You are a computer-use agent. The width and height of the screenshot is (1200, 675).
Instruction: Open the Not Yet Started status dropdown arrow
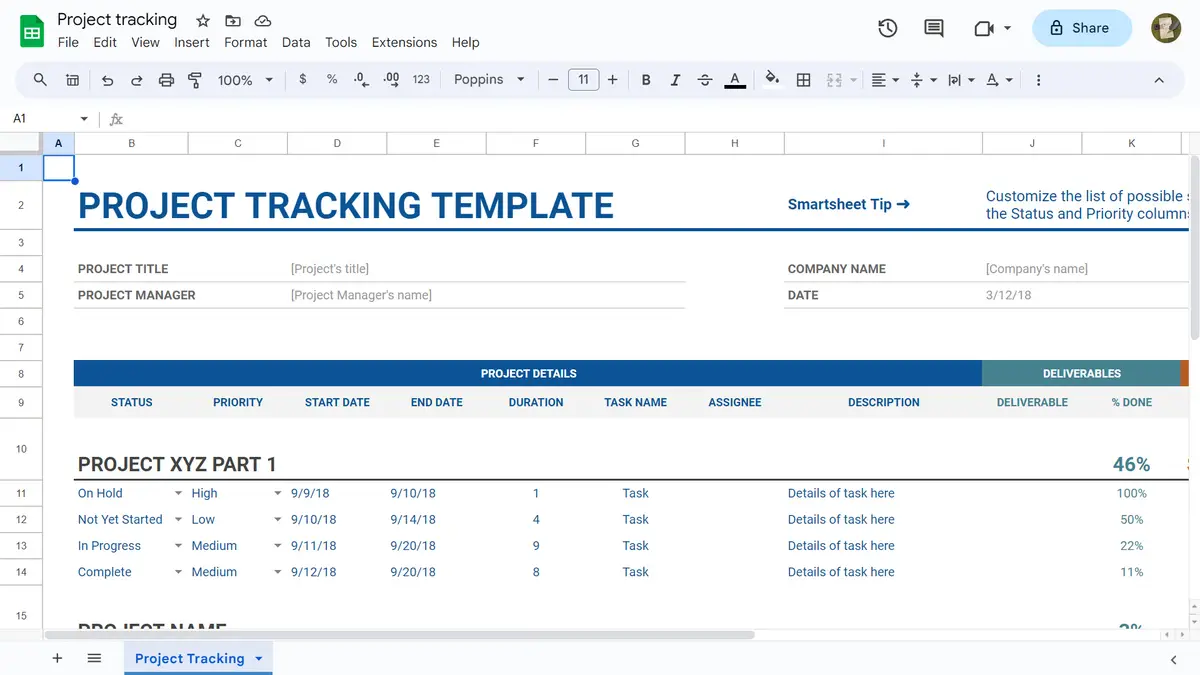(178, 520)
